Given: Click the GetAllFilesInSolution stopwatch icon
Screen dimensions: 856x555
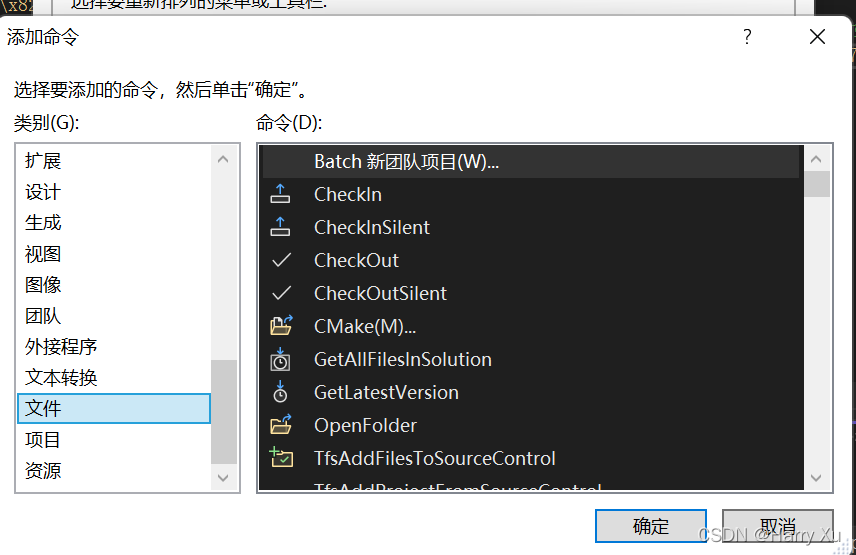Looking at the screenshot, I should [281, 359].
